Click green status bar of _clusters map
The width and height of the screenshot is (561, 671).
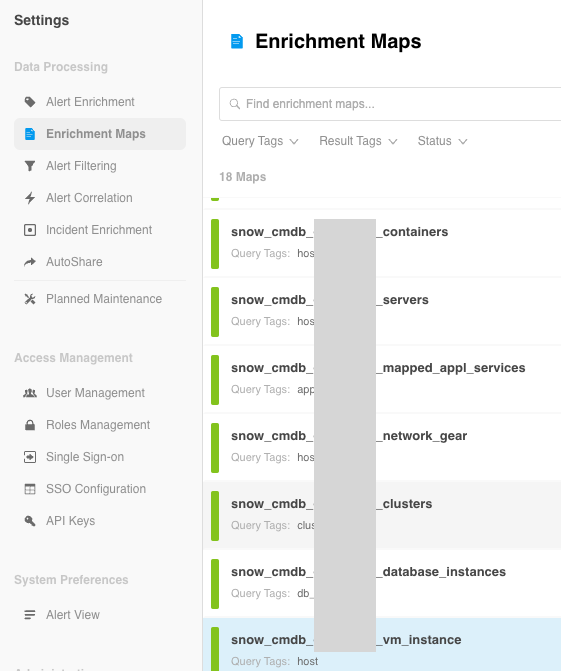(x=215, y=516)
